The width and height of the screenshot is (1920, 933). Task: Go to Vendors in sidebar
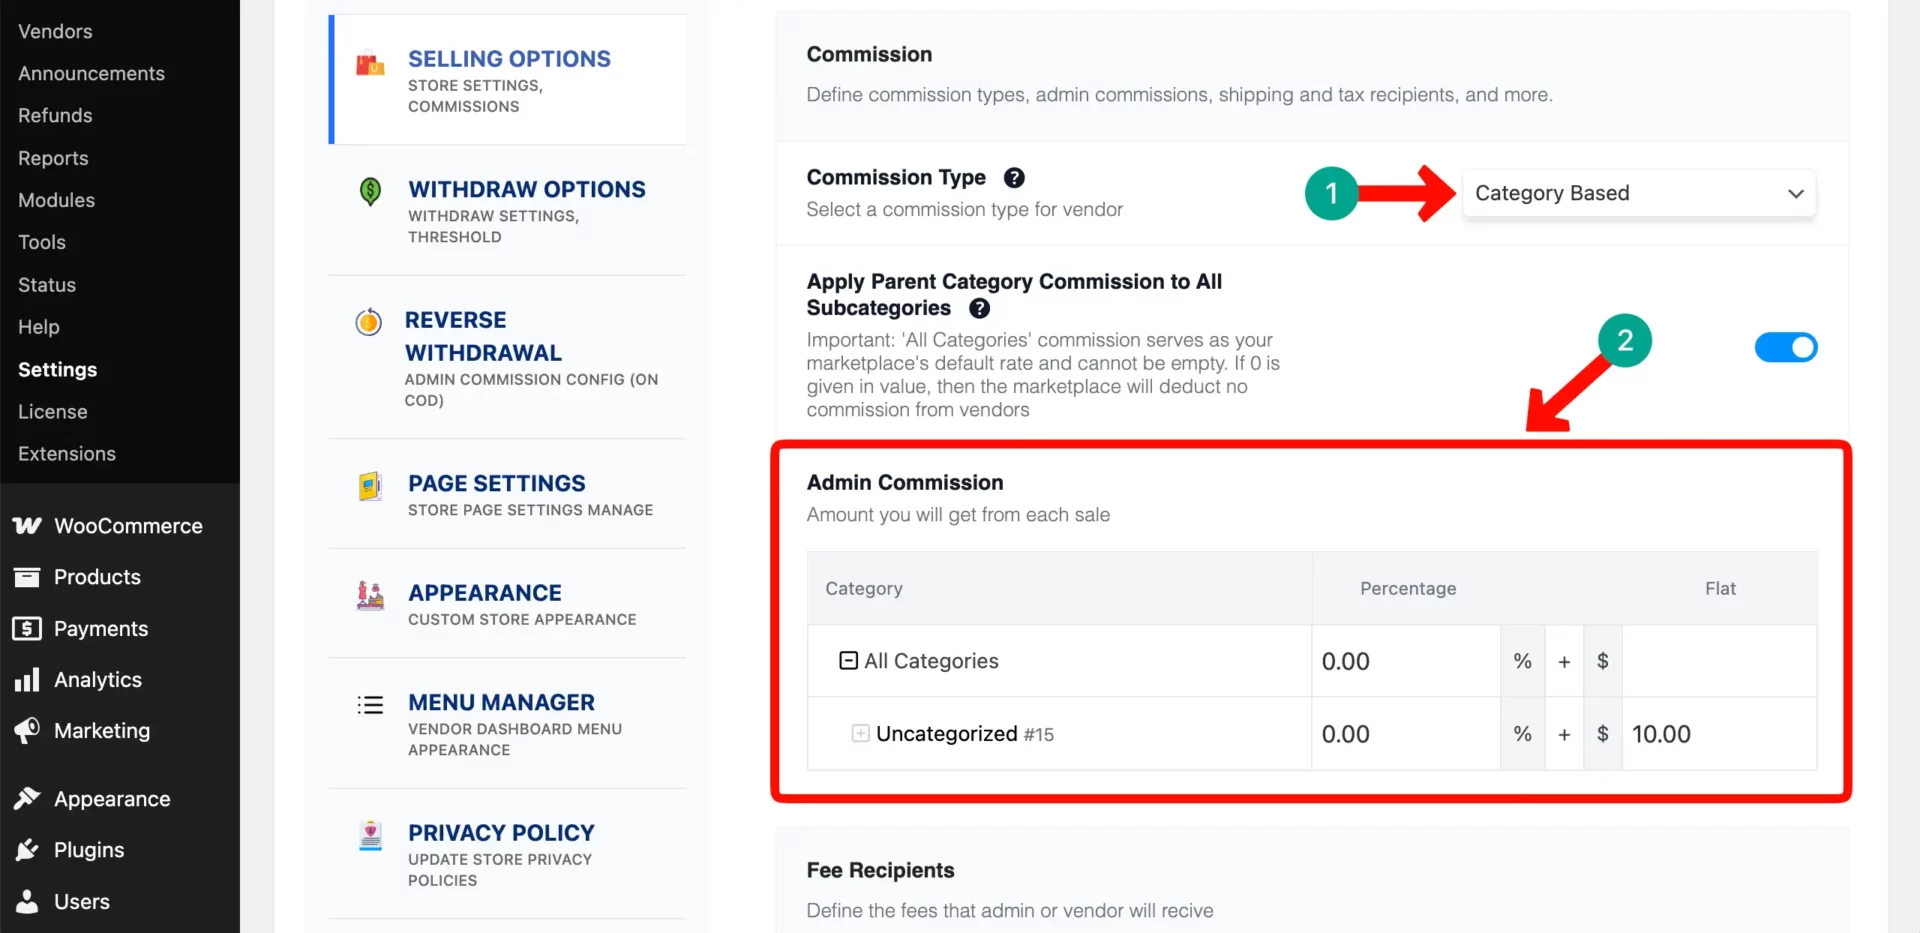point(55,31)
